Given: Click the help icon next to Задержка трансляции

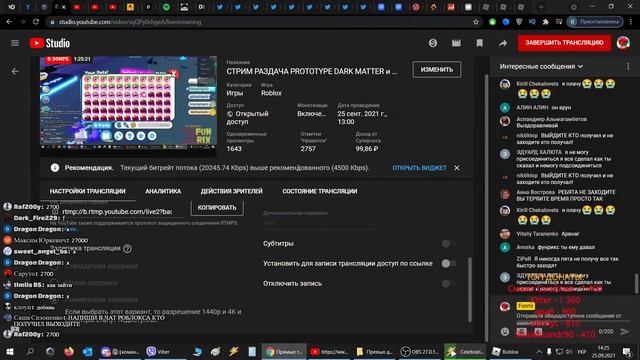Looking at the screenshot, I should [127, 248].
